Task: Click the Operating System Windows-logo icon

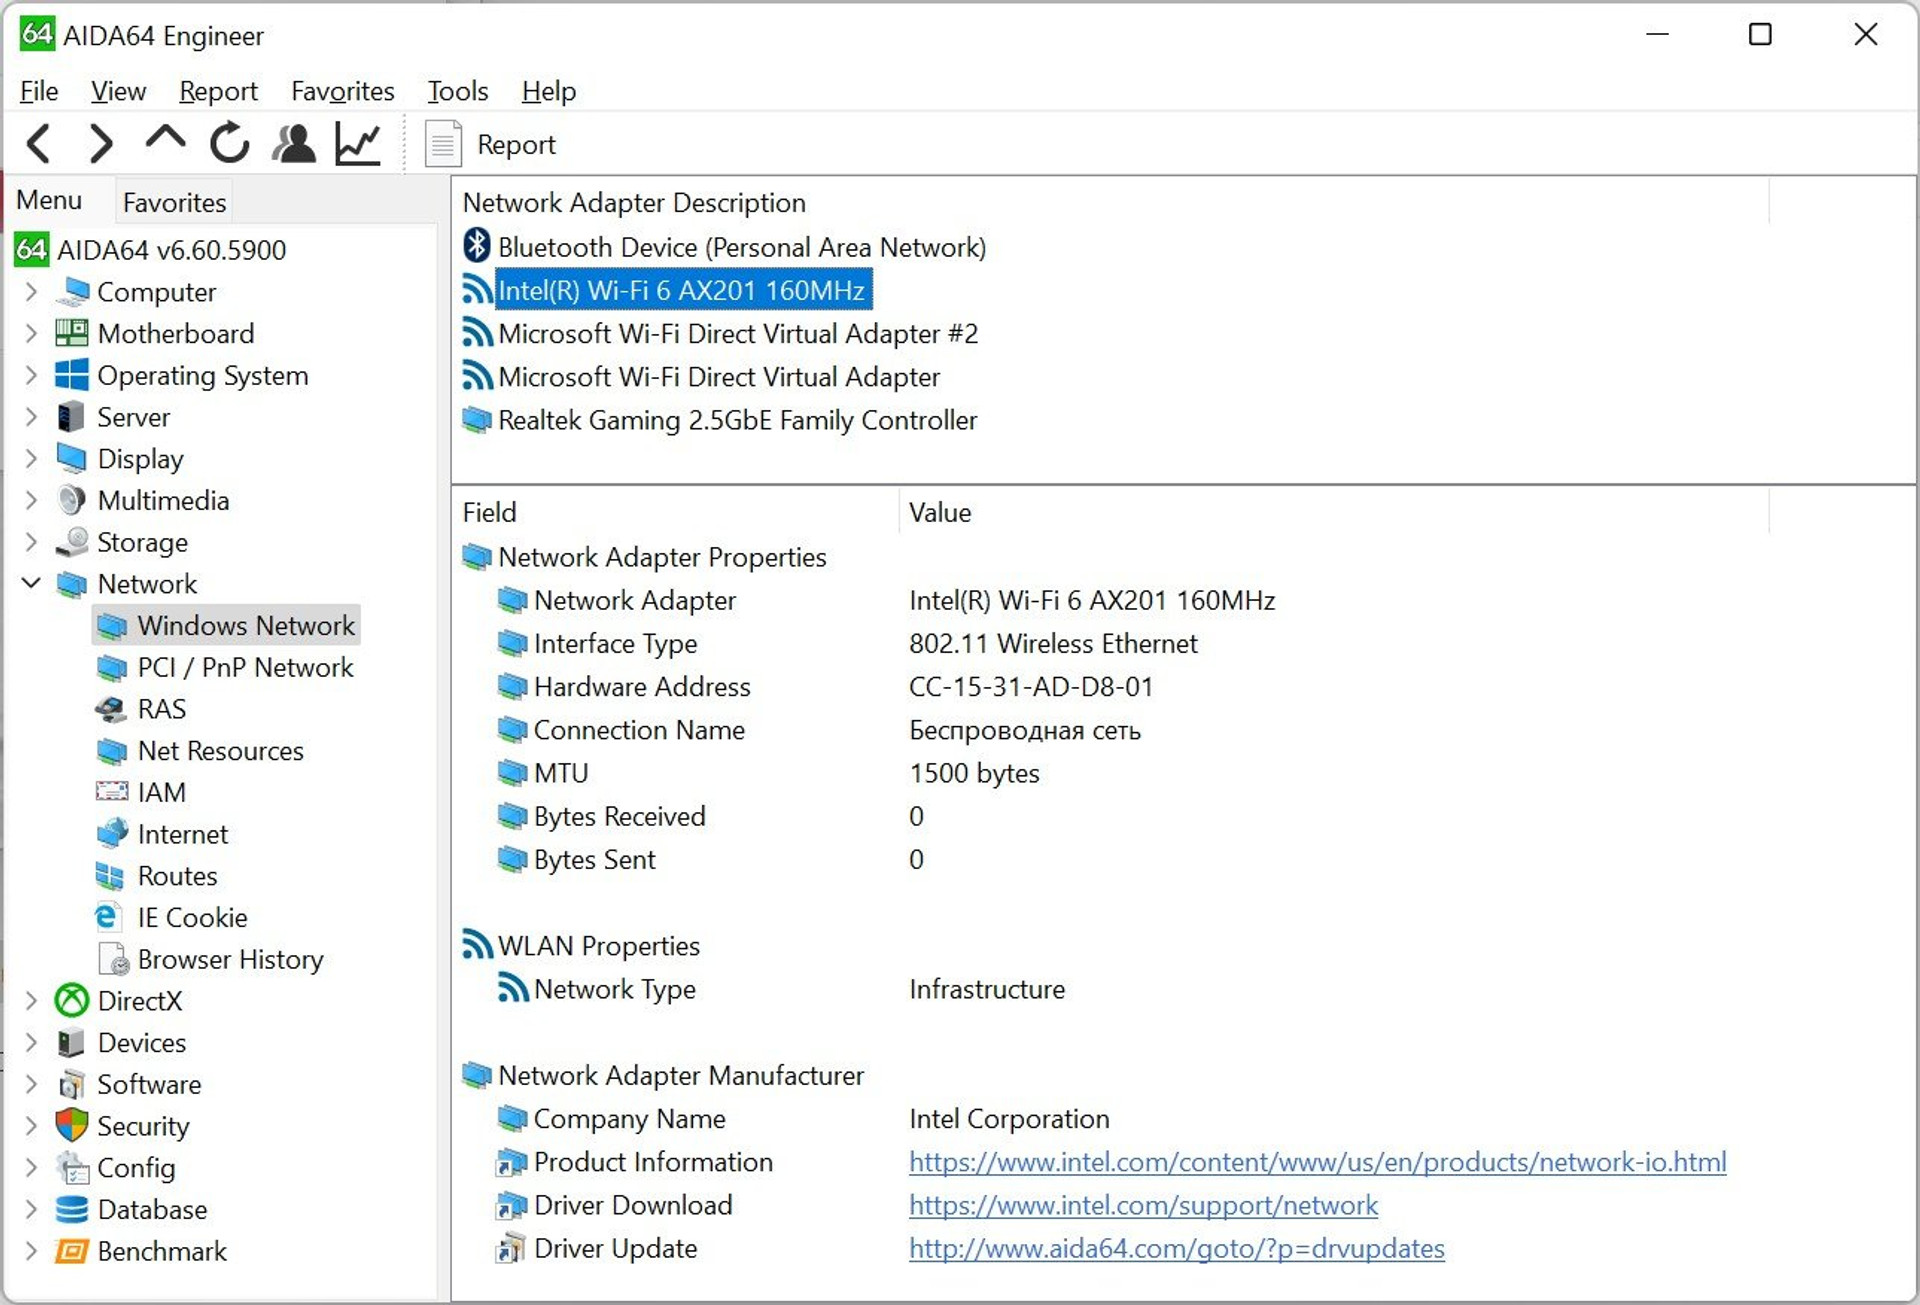Action: pyautogui.click(x=72, y=375)
